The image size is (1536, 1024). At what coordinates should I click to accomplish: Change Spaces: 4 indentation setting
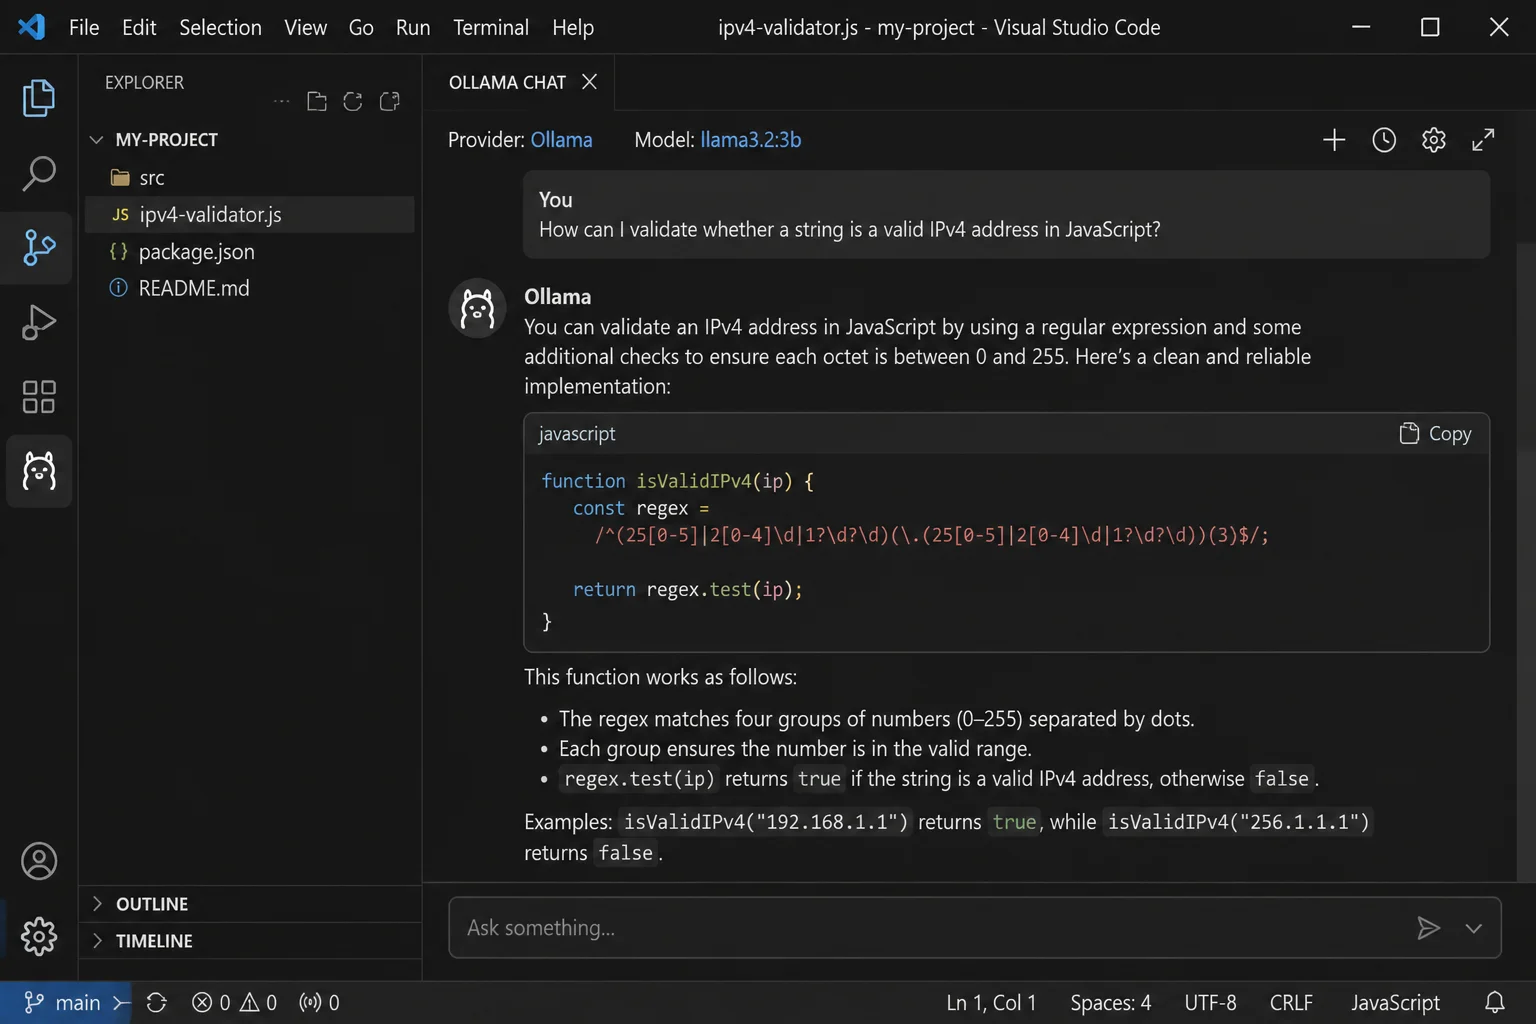pos(1110,1003)
